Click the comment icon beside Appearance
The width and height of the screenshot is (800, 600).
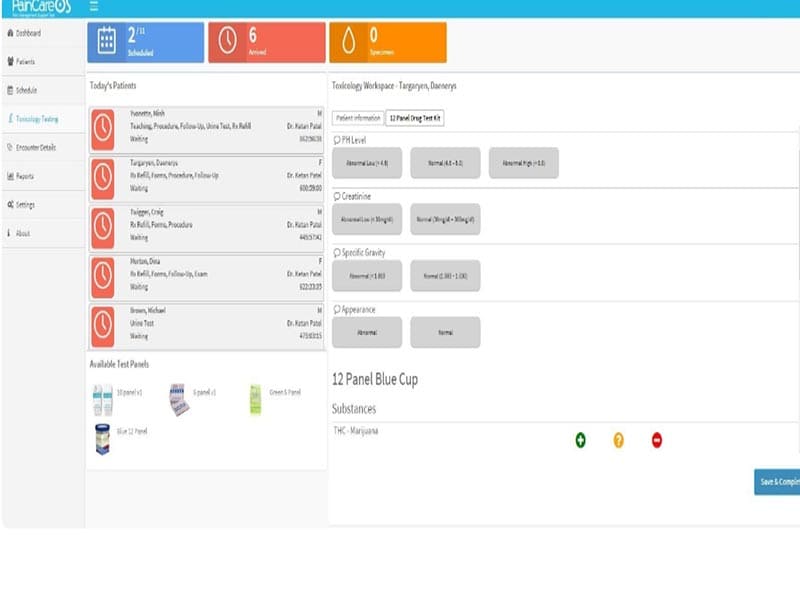tap(337, 310)
